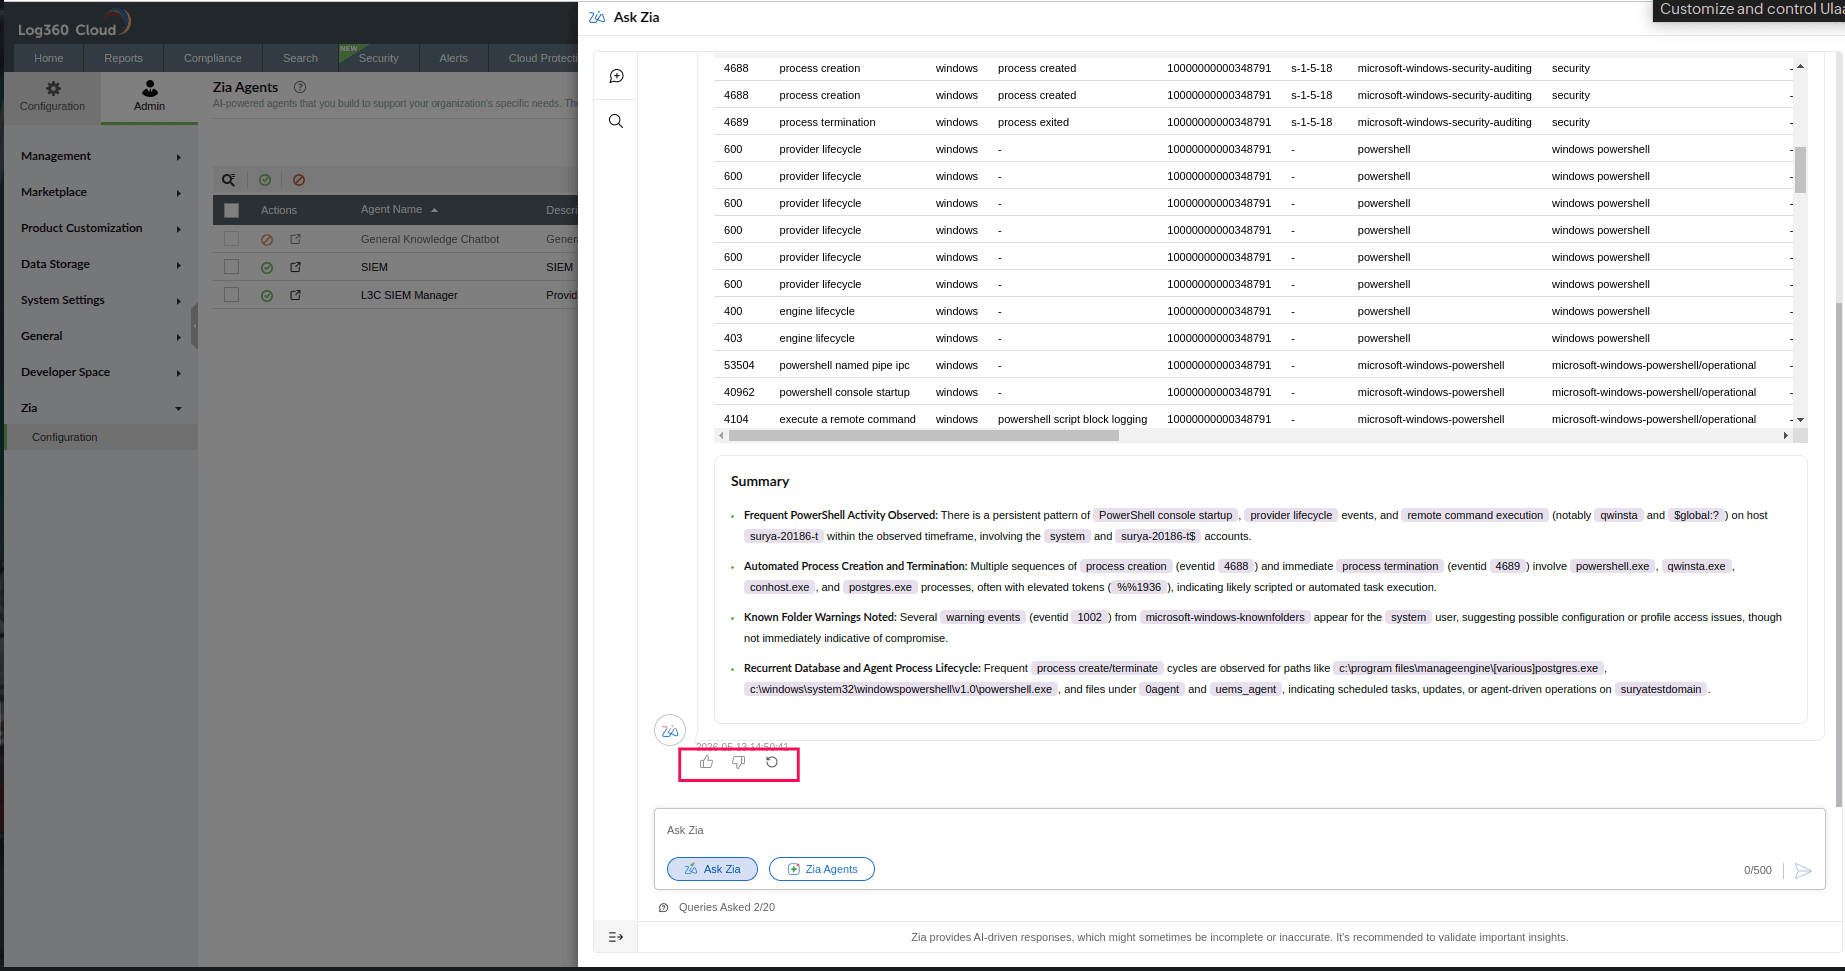Click the disable agents toolbar icon
Image resolution: width=1845 pixels, height=971 pixels.
tap(299, 180)
